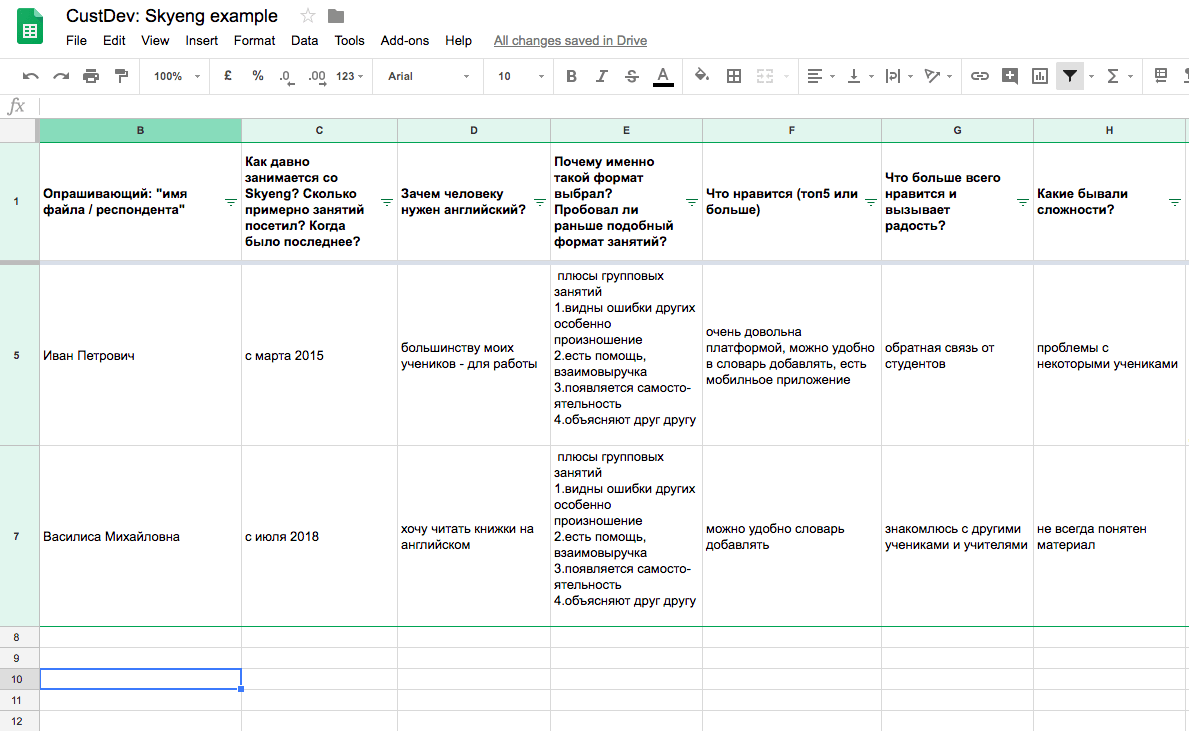
Task: Click the insert comment icon
Action: [x=1009, y=76]
